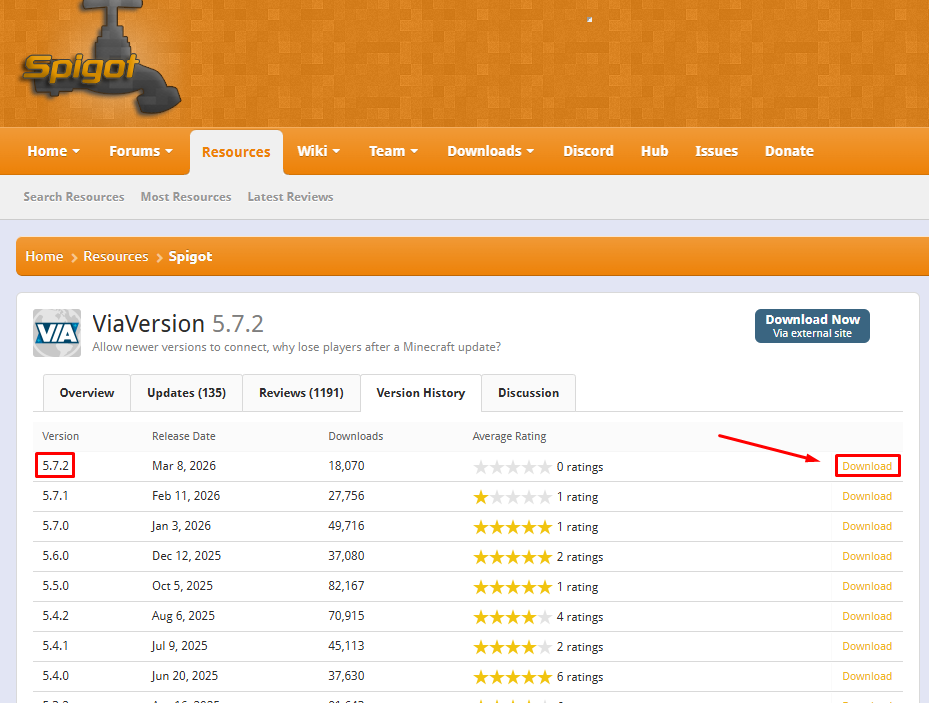Click the star rating for 5.4.0

click(512, 677)
